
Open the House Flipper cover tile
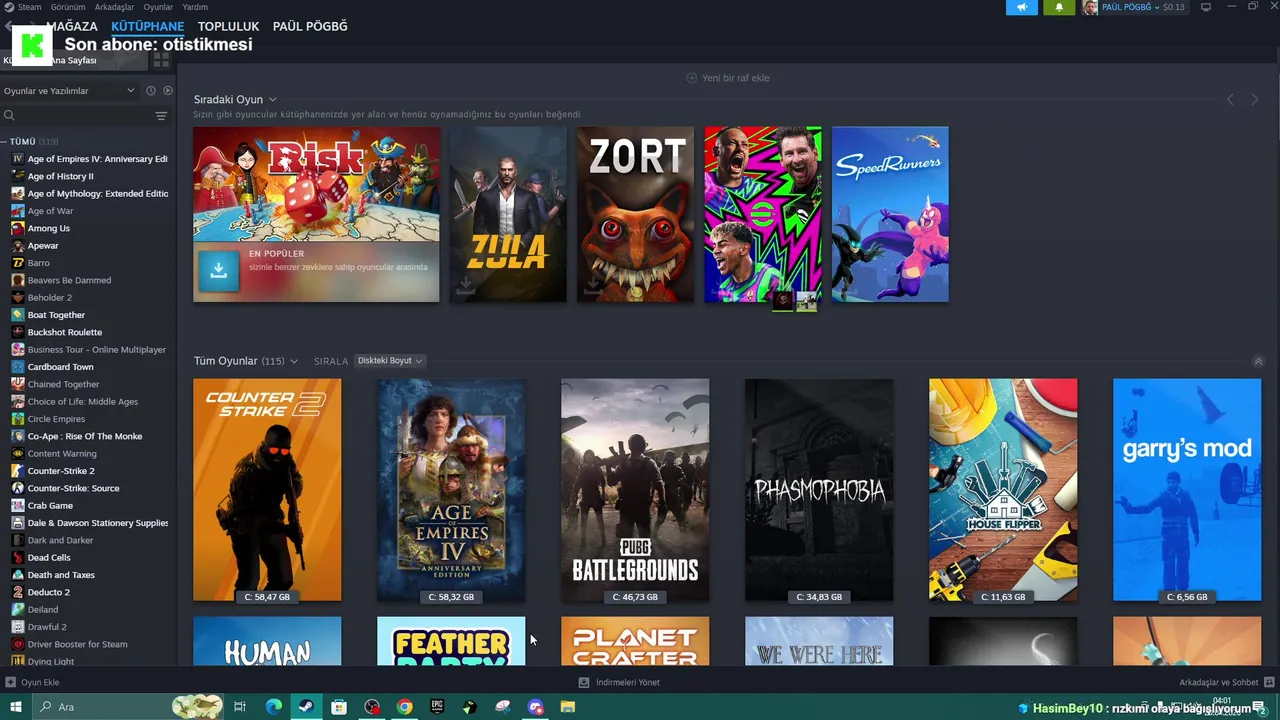tap(1003, 490)
